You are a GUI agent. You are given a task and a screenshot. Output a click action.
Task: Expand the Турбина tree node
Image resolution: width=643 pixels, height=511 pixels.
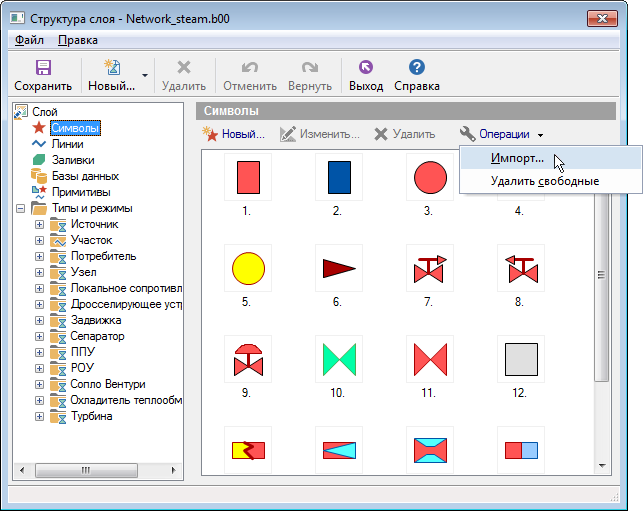coord(40,416)
